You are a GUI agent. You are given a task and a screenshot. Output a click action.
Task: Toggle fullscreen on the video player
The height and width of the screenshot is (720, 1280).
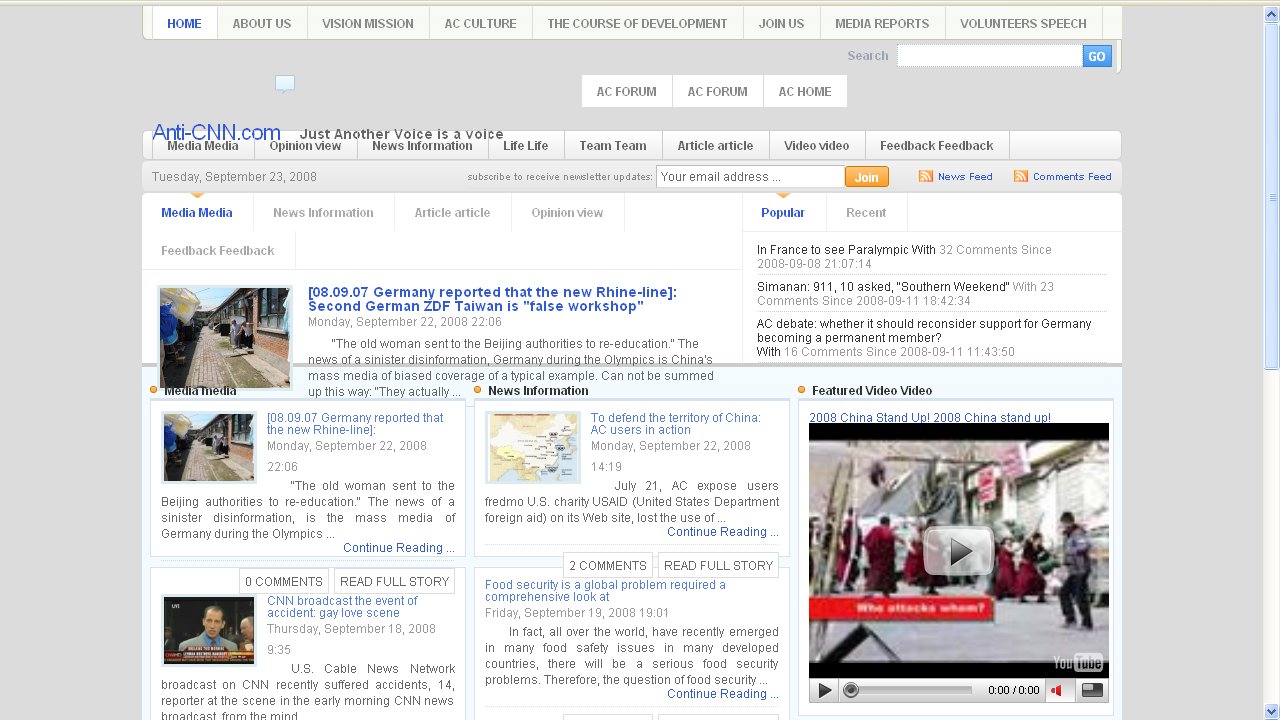[x=1093, y=690]
